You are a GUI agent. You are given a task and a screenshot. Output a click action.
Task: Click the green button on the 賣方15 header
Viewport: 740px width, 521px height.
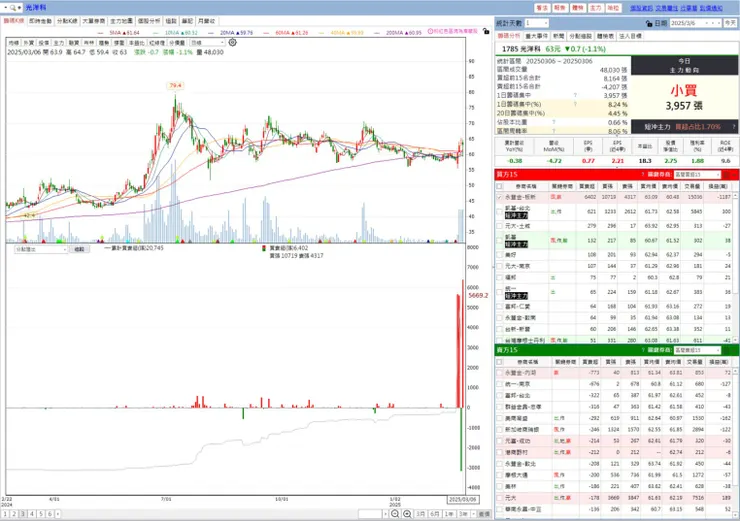(726, 350)
